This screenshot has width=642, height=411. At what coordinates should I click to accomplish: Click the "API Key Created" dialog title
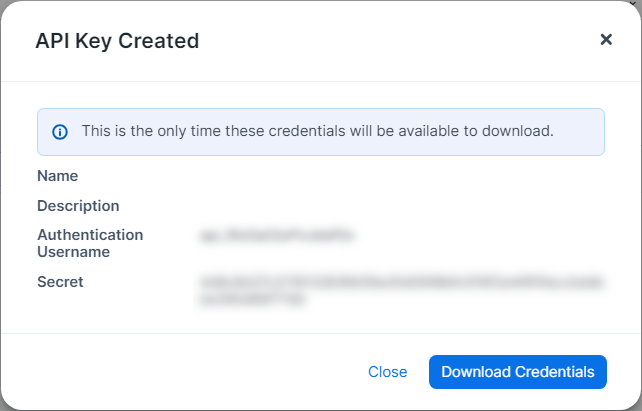(117, 41)
